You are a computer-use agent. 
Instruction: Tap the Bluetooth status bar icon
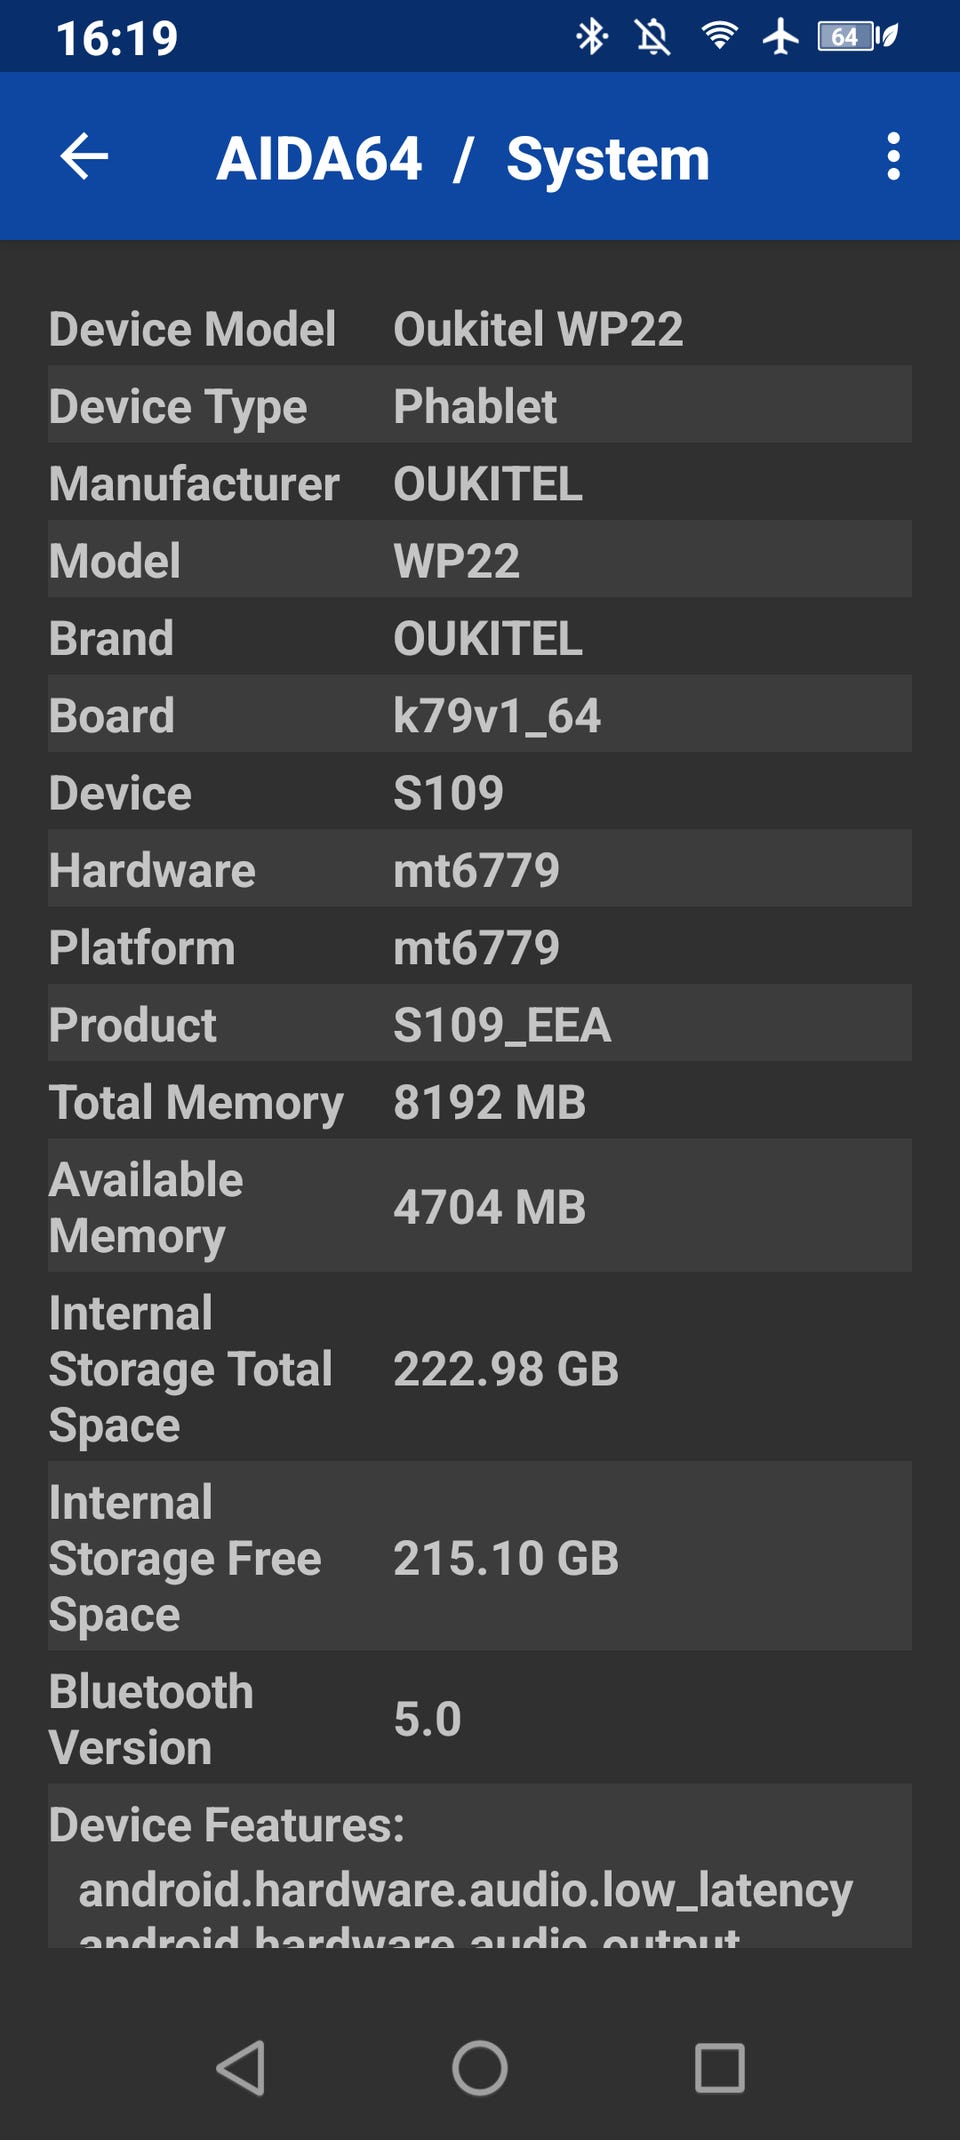(592, 37)
